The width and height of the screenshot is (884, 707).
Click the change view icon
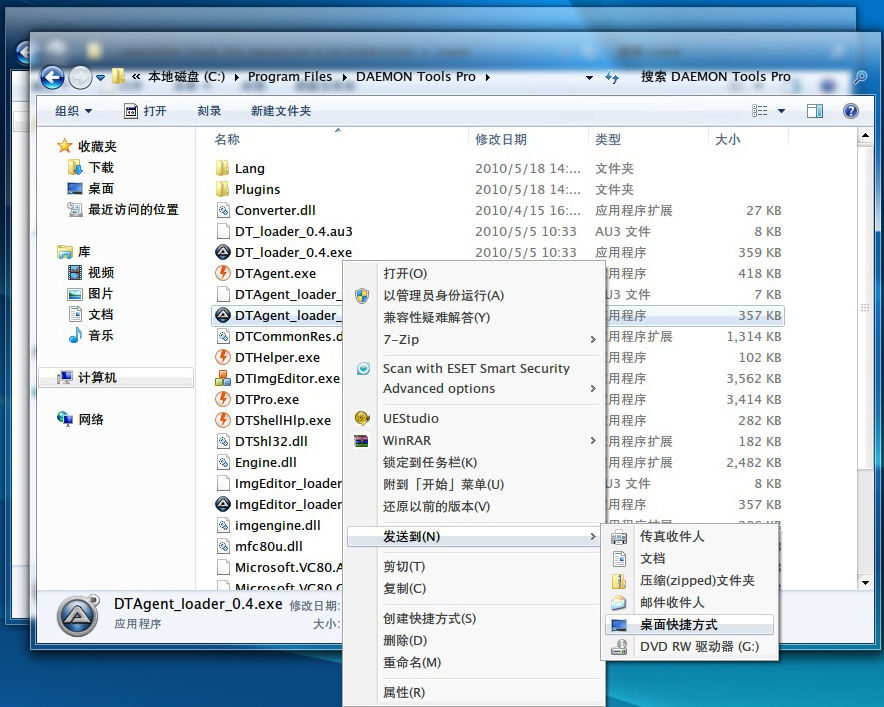[759, 111]
